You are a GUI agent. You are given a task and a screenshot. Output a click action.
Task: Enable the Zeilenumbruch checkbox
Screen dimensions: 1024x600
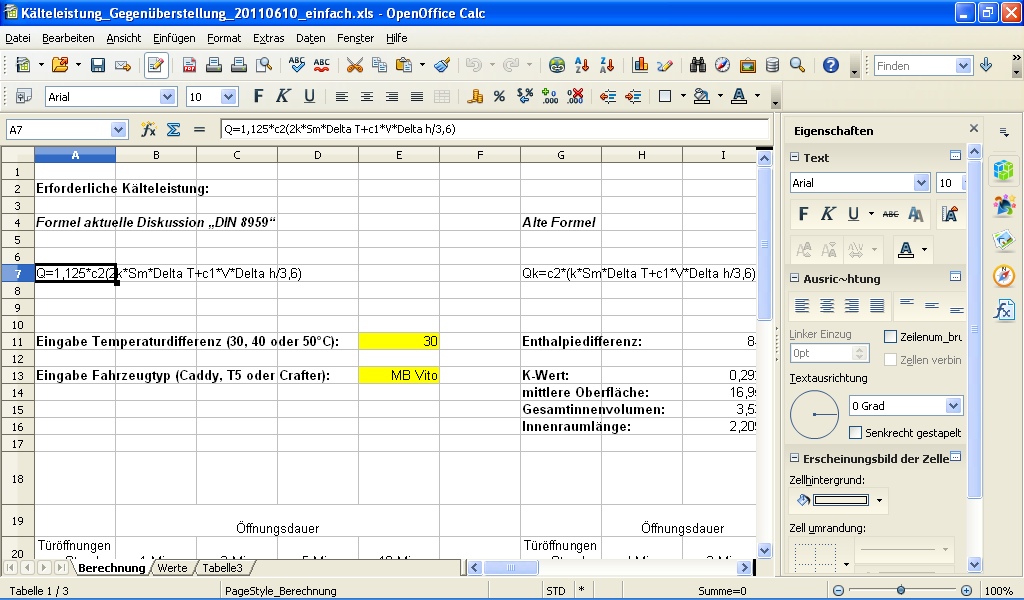891,337
